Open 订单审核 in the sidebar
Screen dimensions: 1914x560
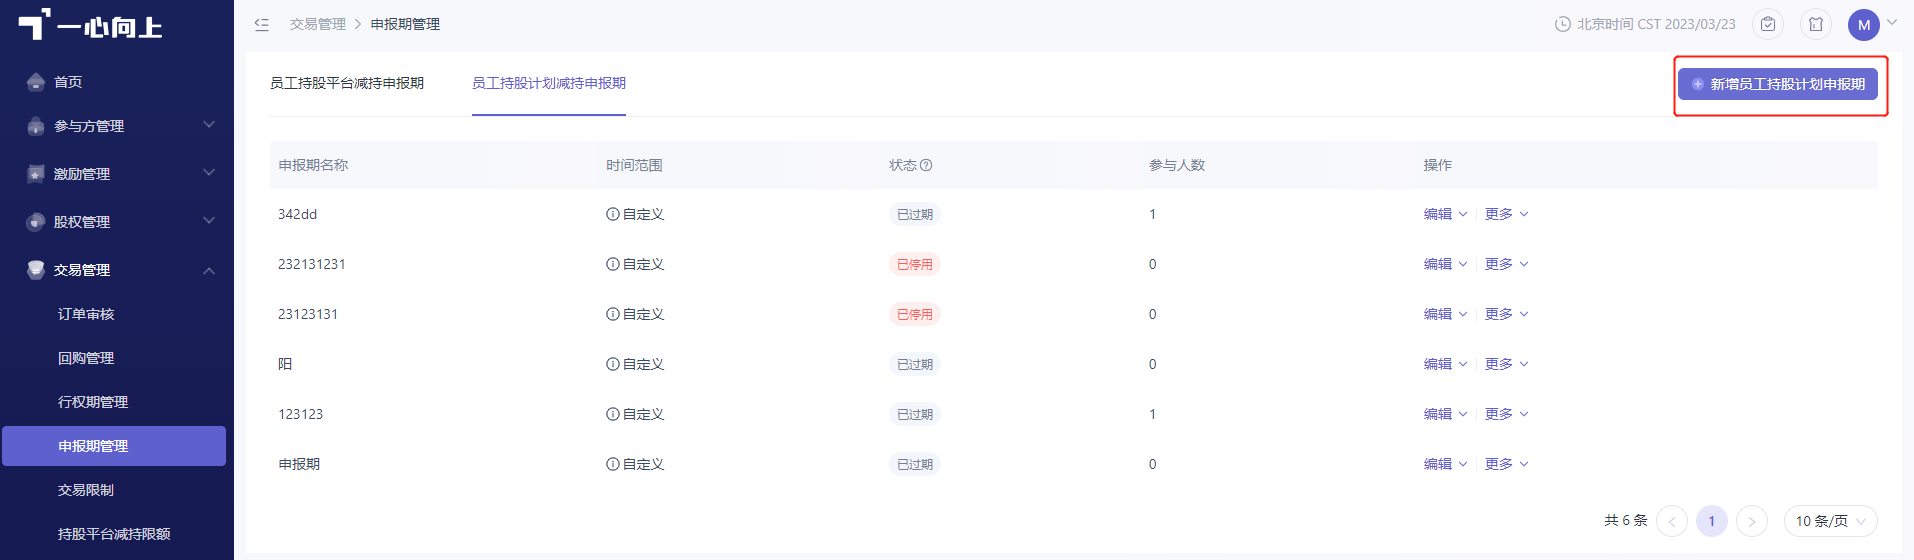tap(86, 314)
